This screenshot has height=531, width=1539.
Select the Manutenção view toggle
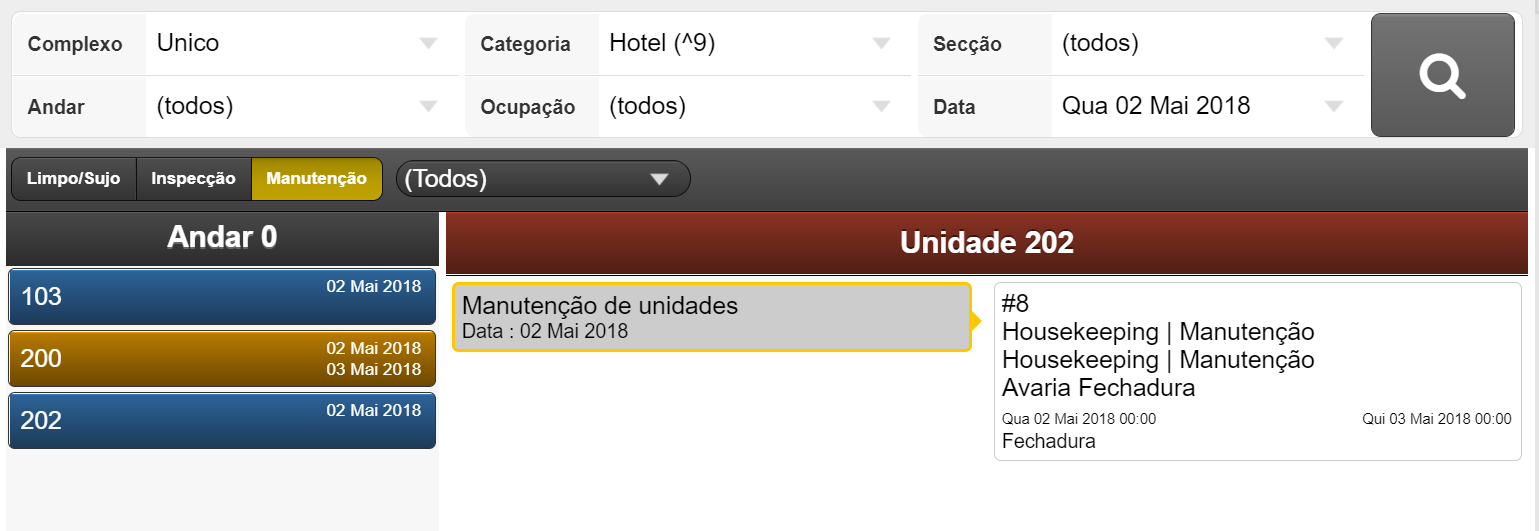pyautogui.click(x=316, y=179)
